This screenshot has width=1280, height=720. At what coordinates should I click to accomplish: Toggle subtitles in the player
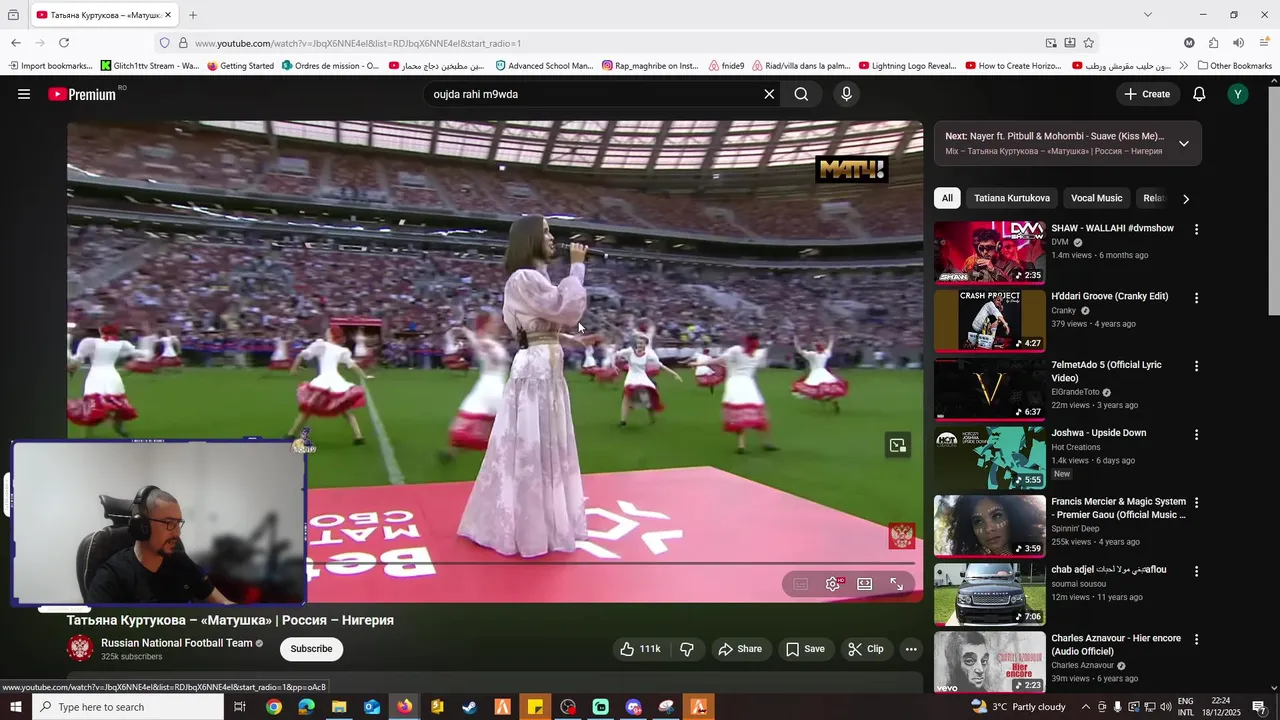tap(800, 584)
